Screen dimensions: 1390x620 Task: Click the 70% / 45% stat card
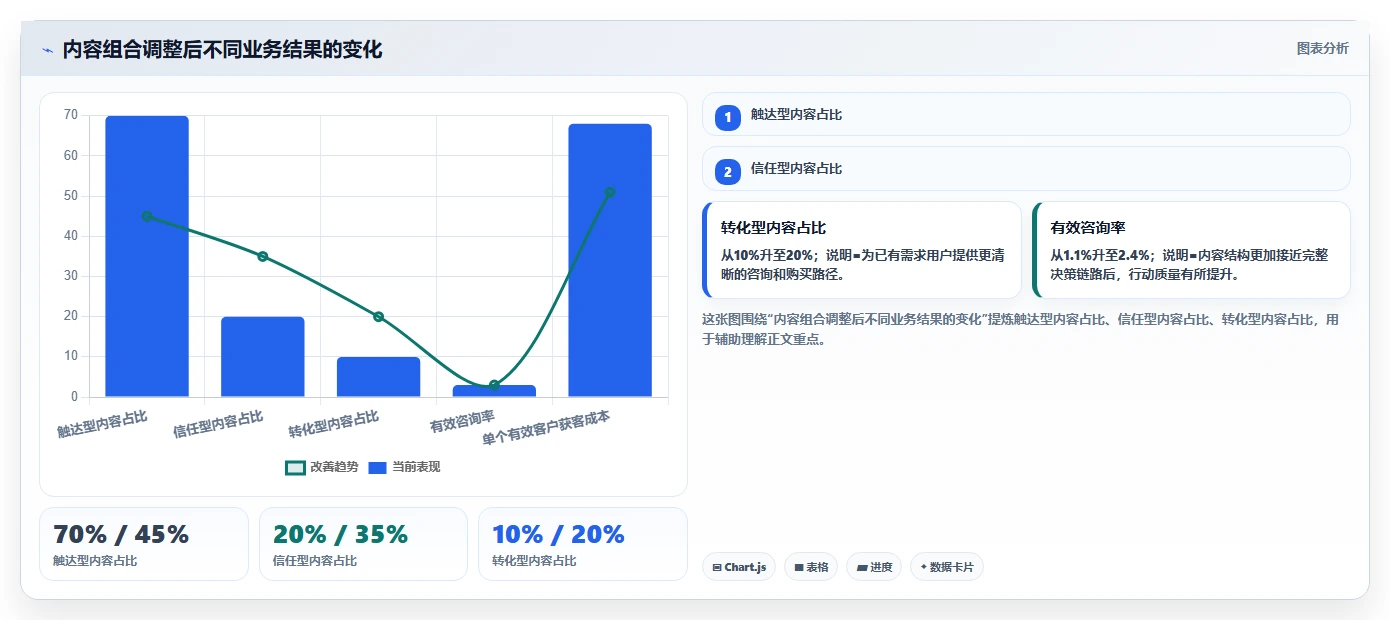(143, 544)
